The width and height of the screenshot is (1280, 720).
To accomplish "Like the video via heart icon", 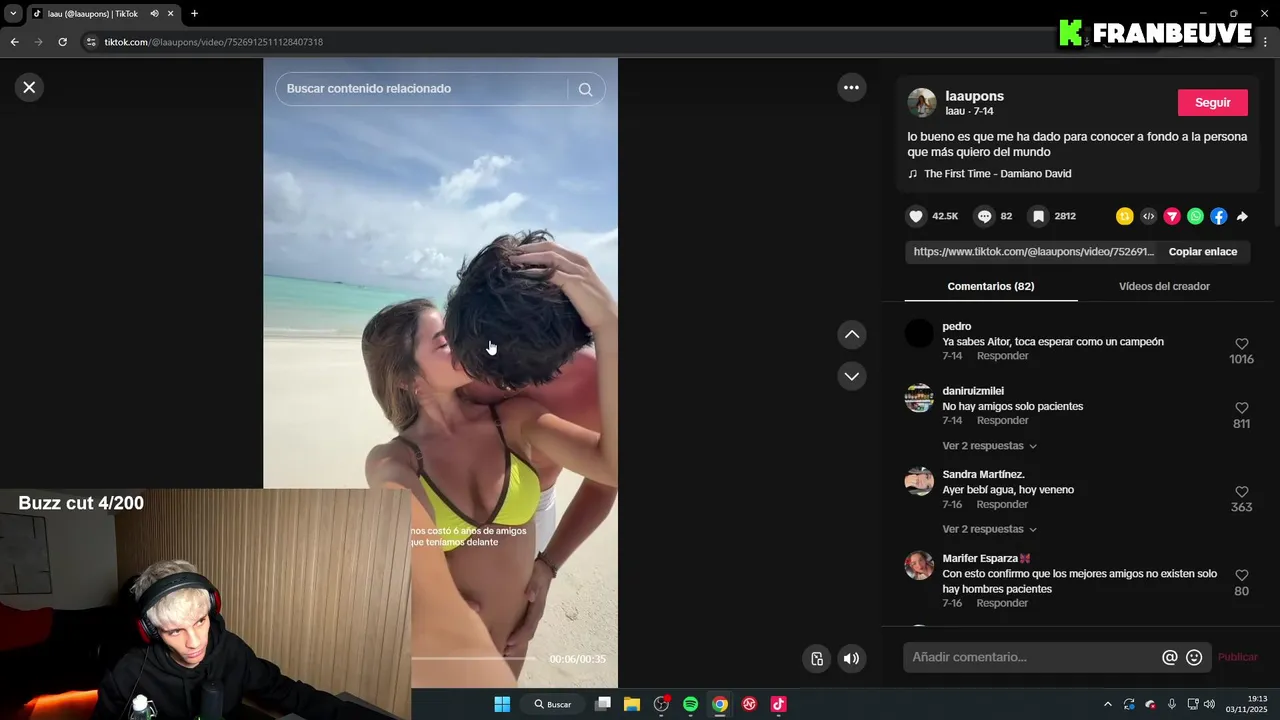I will pos(915,216).
